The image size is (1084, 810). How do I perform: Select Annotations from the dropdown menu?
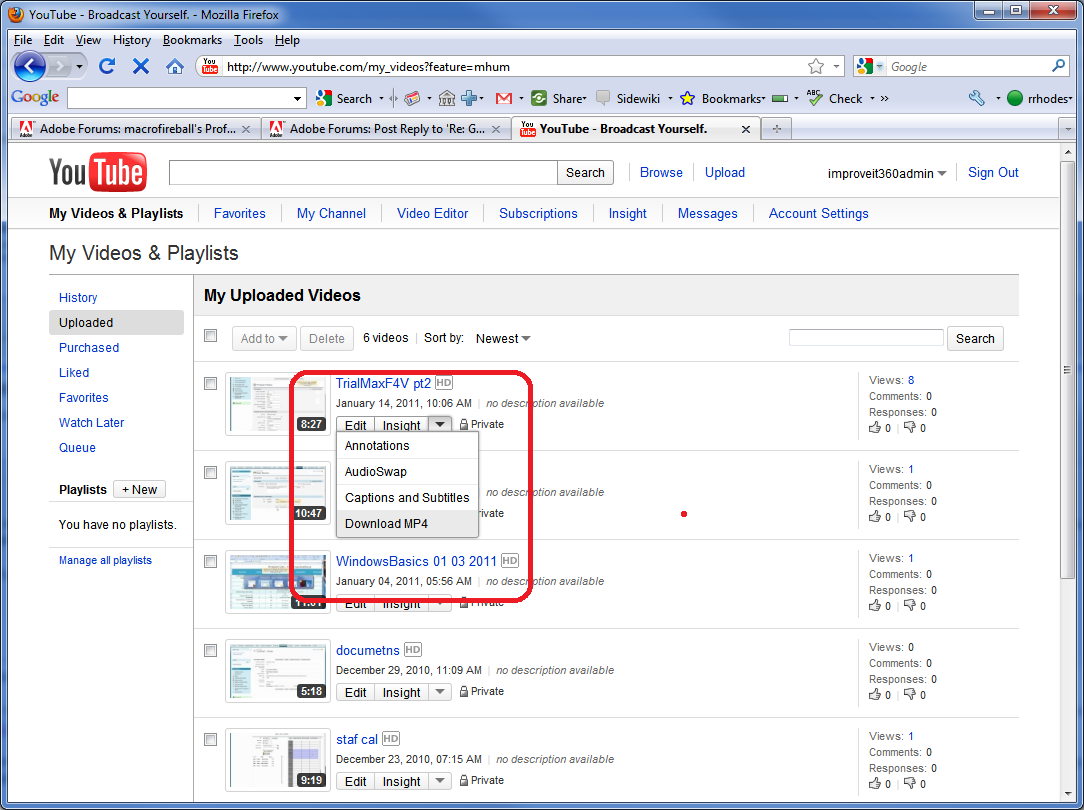407,446
